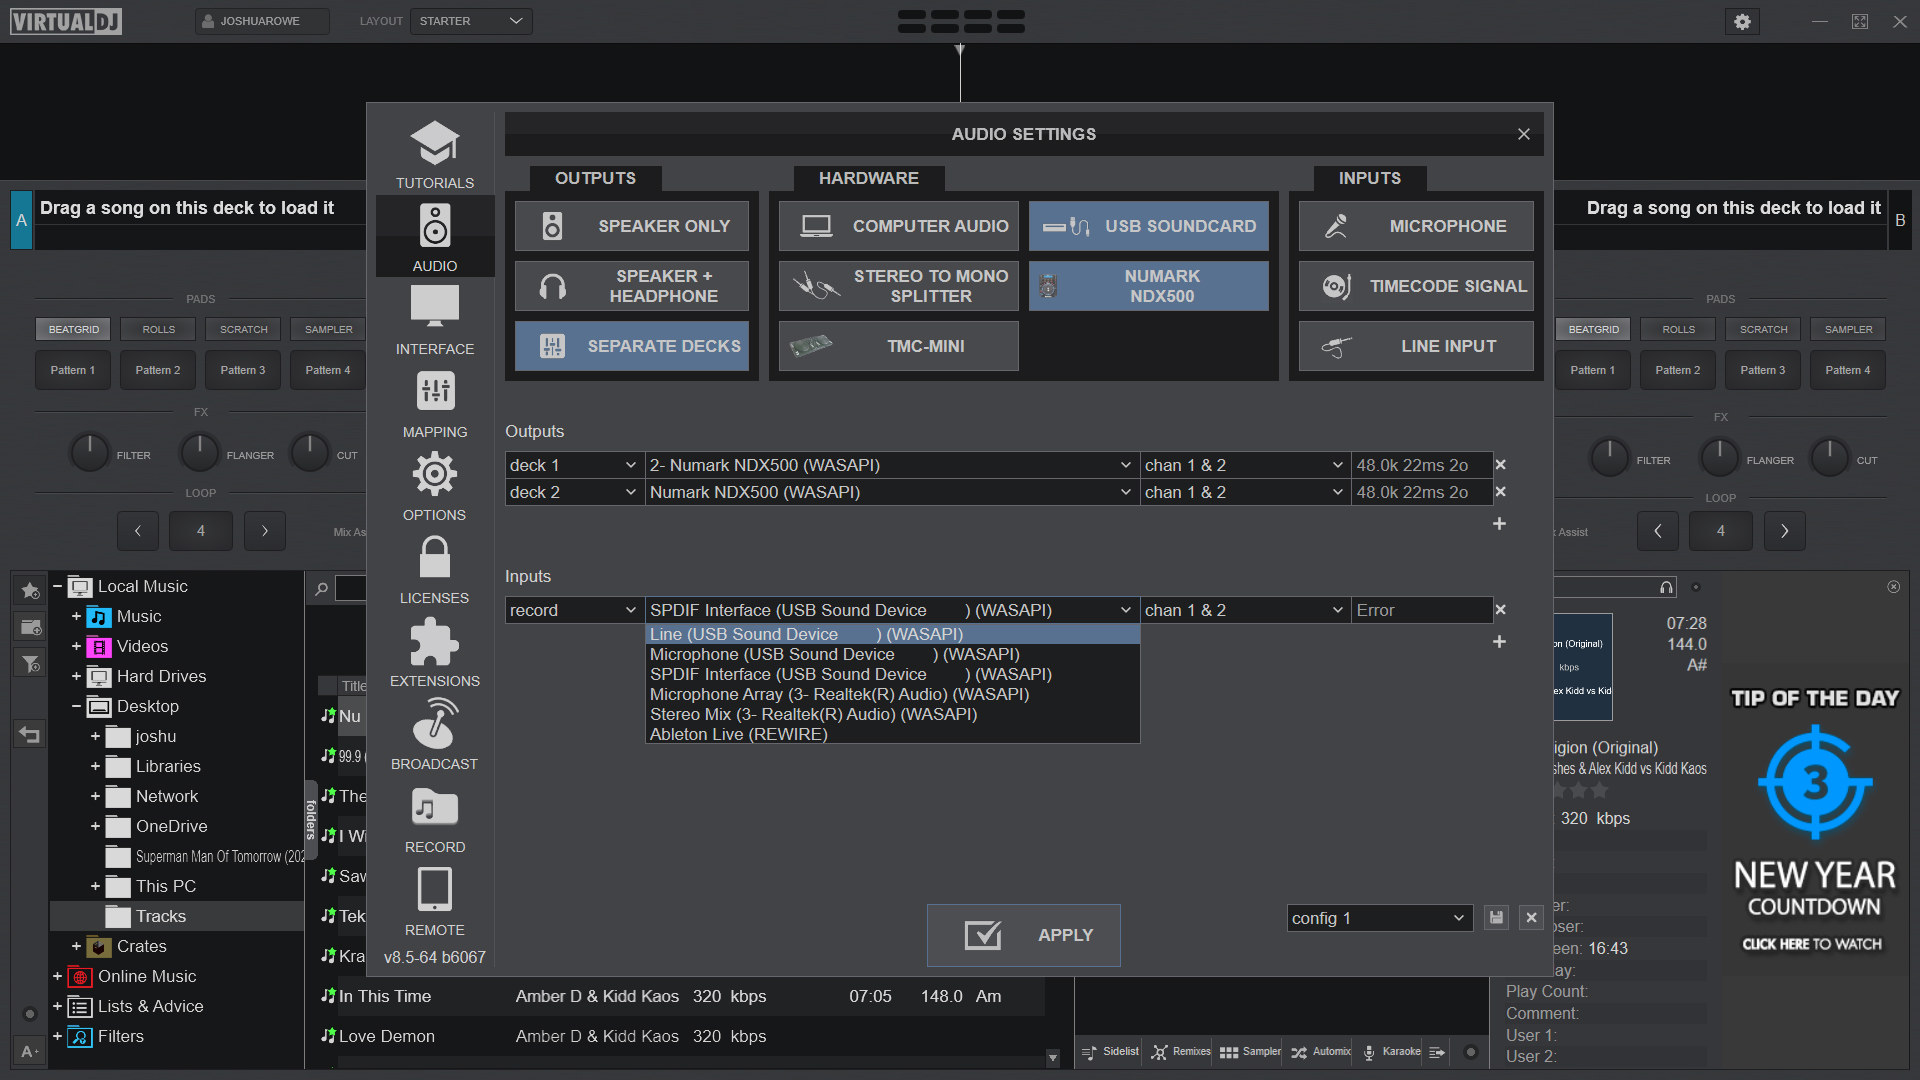Choose Microphone Array Realtek from list
This screenshot has width=1920, height=1080.
tap(892, 694)
